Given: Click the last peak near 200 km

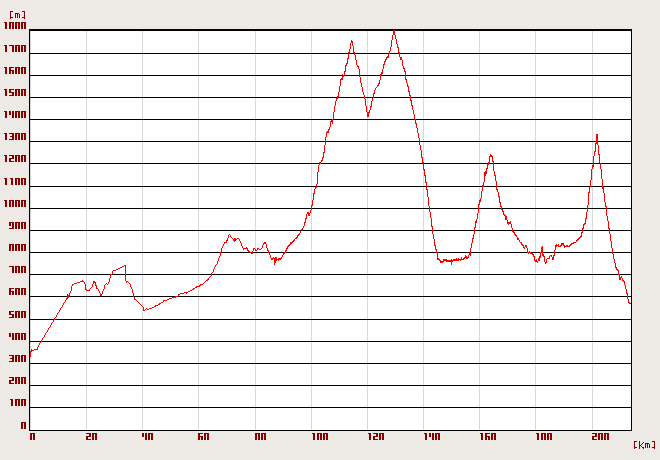Looking at the screenshot, I should 597,134.
